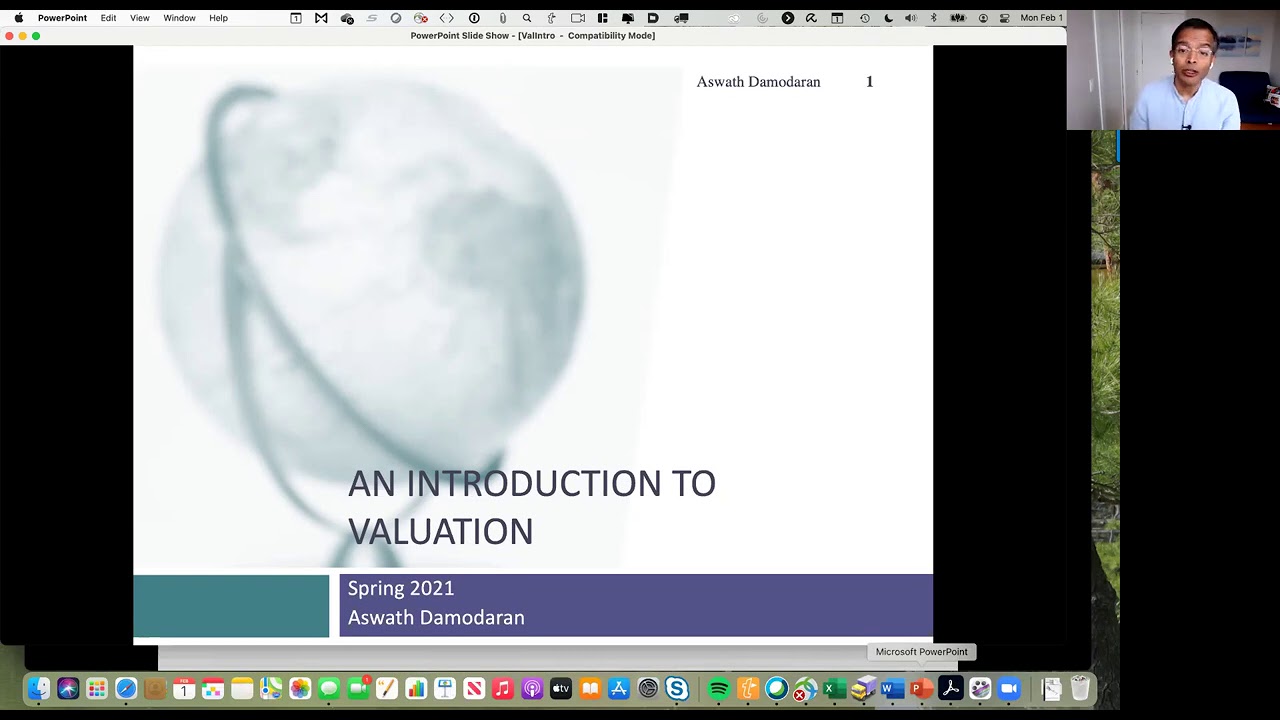Image resolution: width=1280 pixels, height=720 pixels.
Task: Open Mail Gmail icon in menu bar
Action: click(321, 18)
